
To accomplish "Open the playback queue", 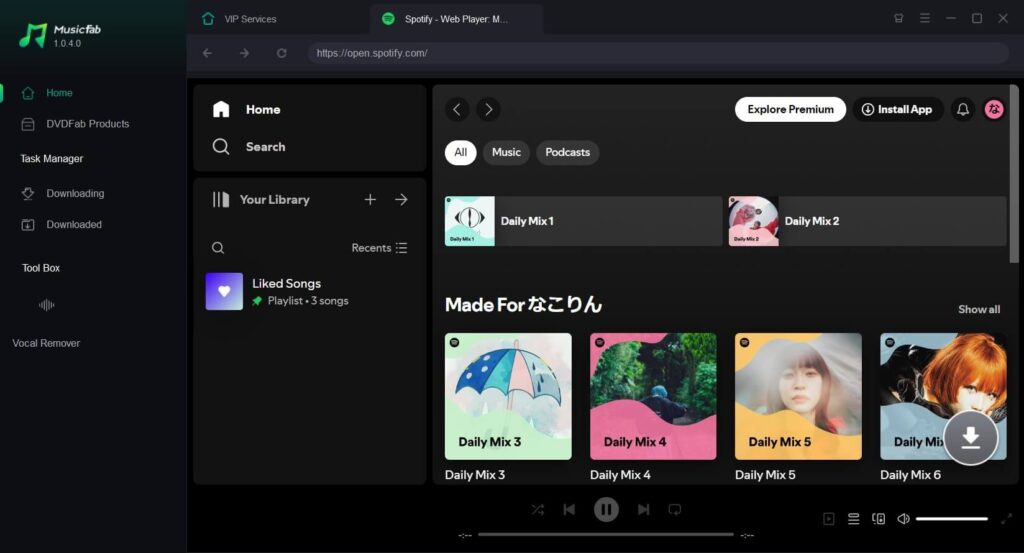I will tap(854, 519).
